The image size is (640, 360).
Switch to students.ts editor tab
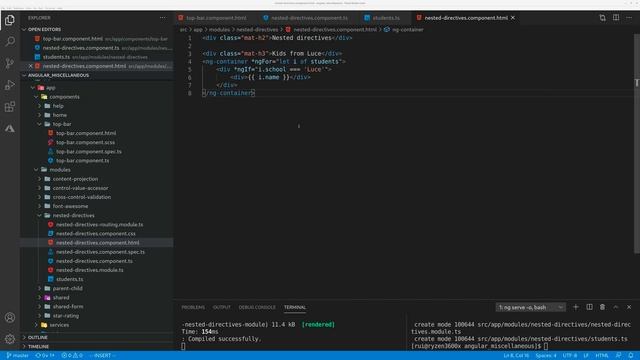(x=386, y=18)
